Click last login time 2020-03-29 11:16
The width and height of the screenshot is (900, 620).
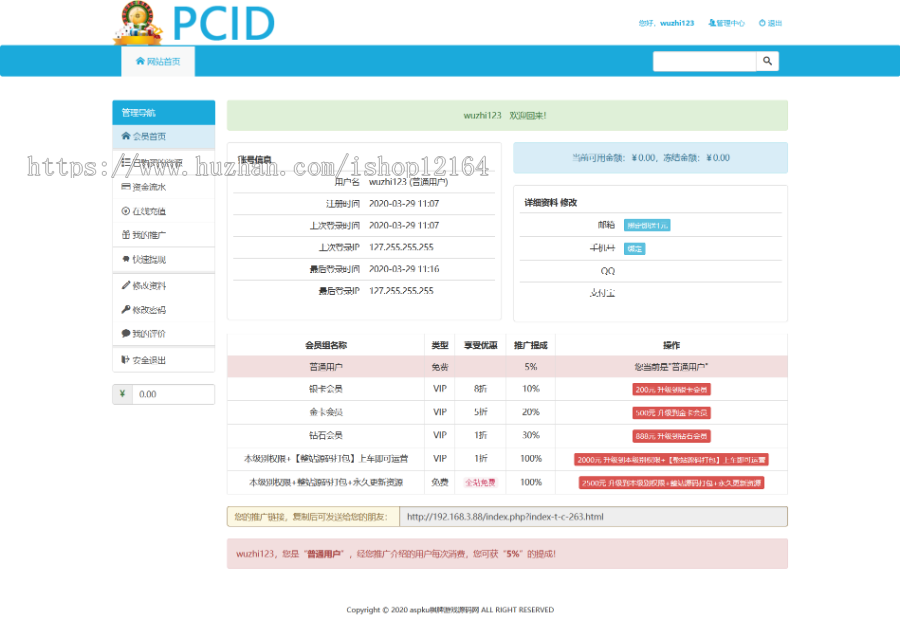pyautogui.click(x=404, y=269)
